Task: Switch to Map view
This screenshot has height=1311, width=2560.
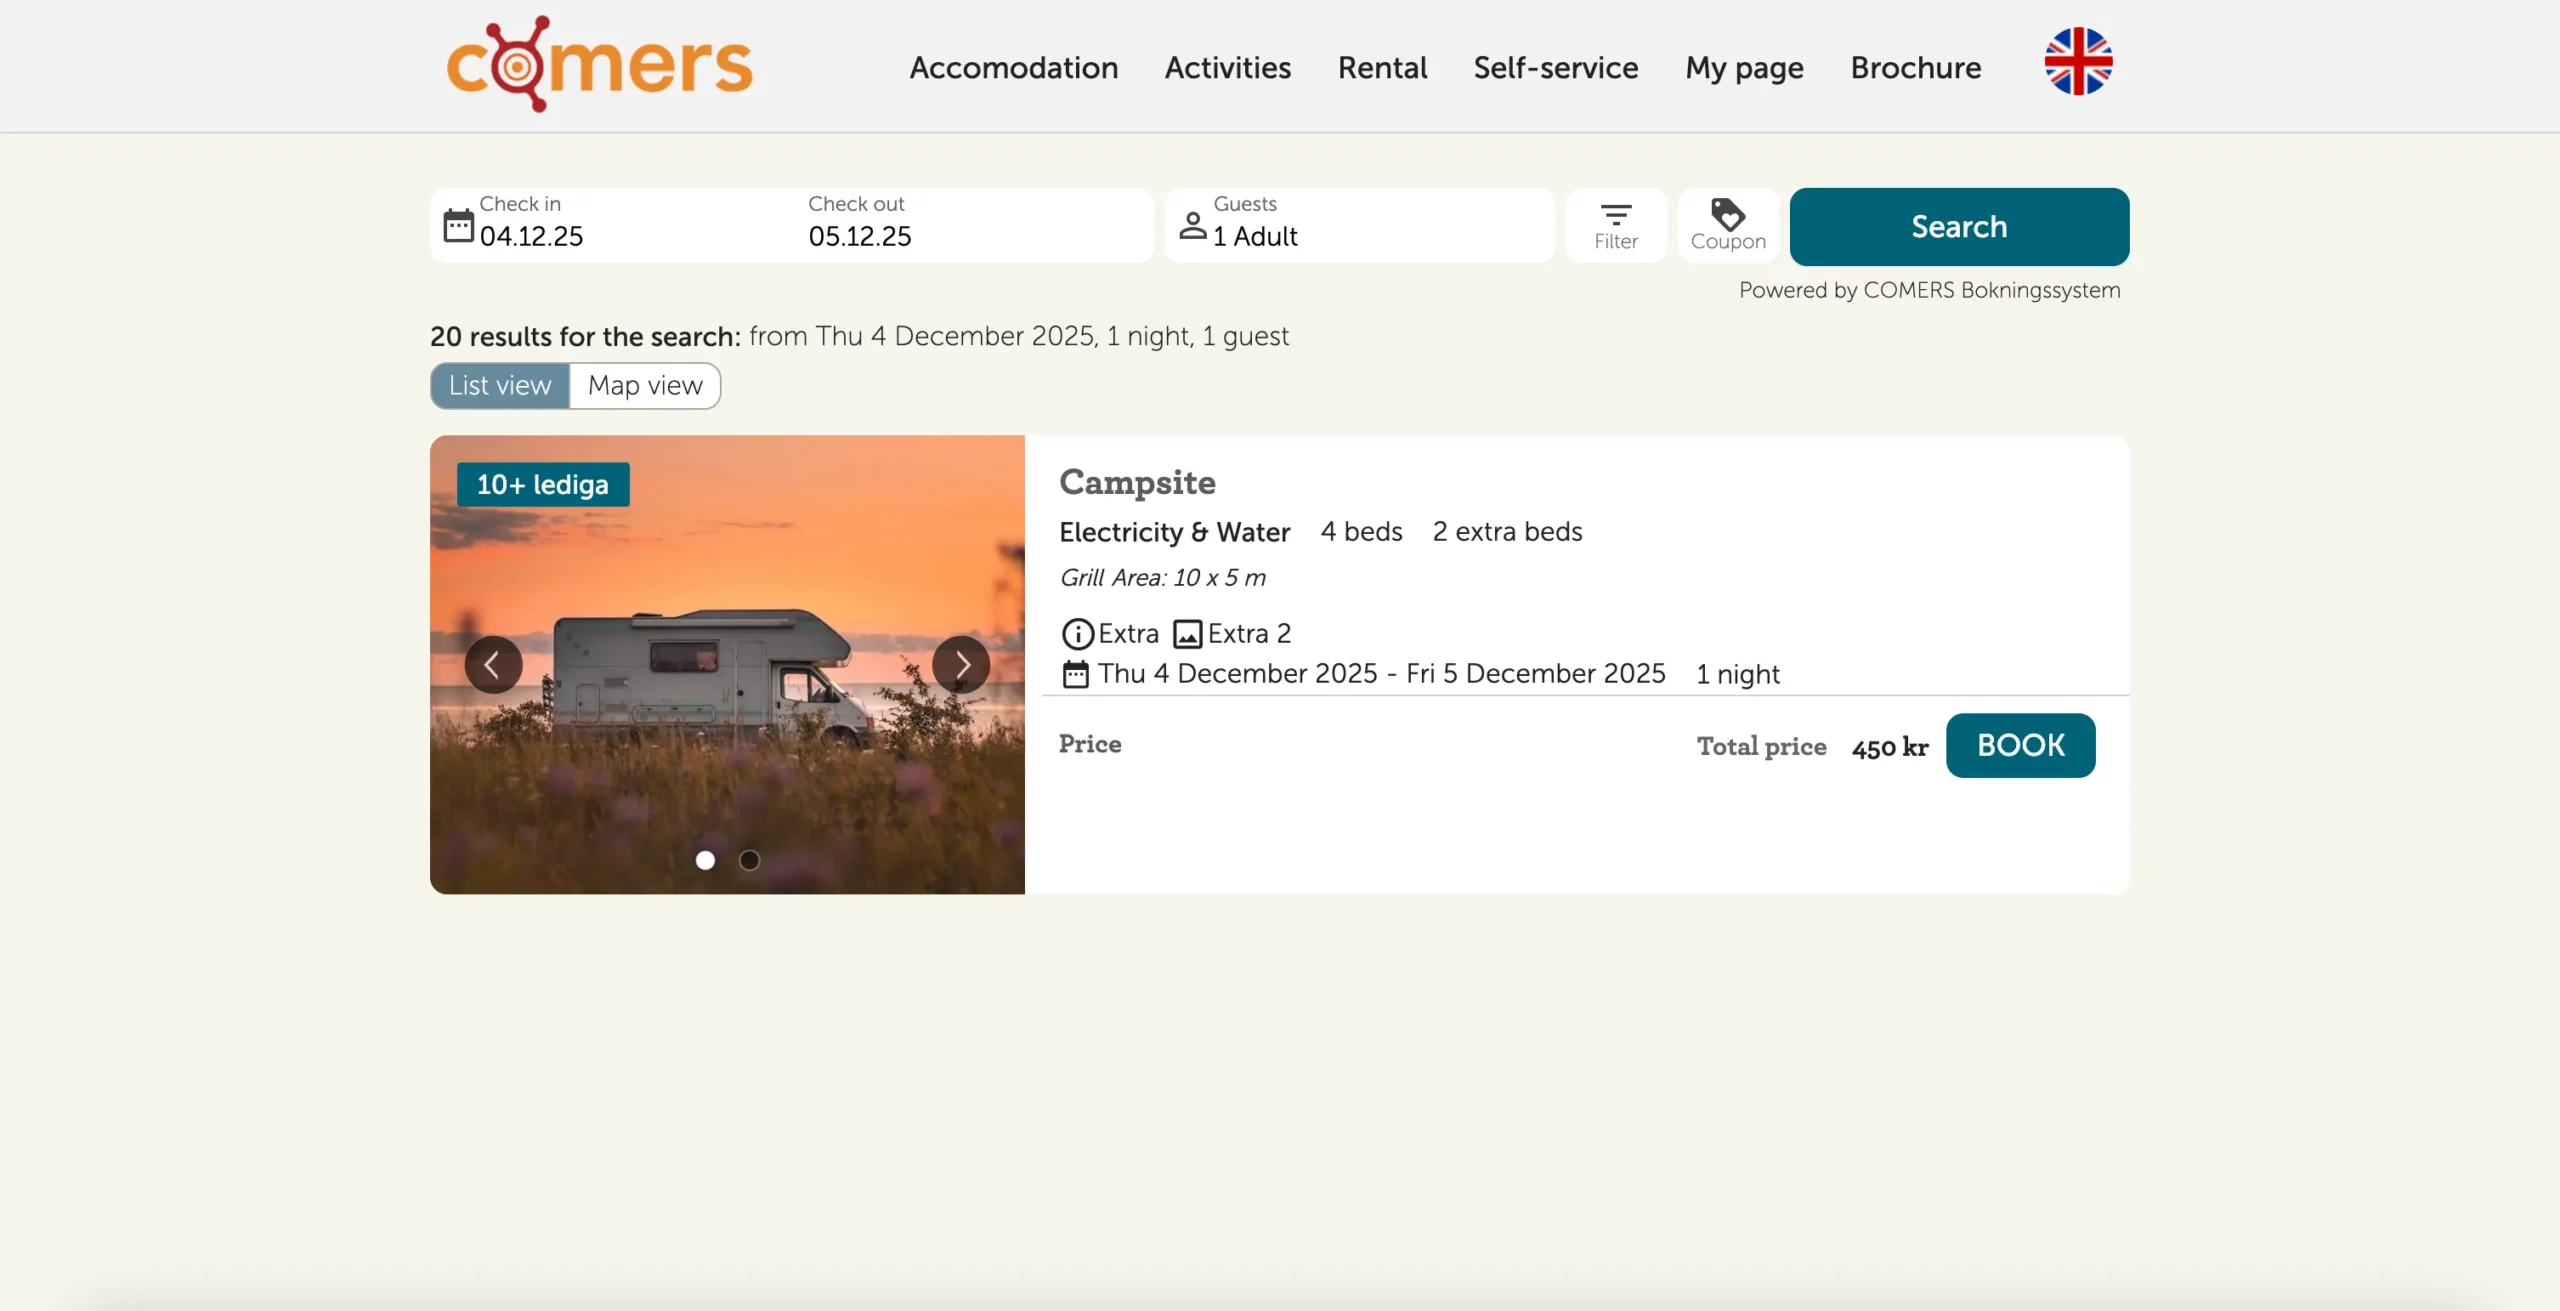Action: click(645, 386)
